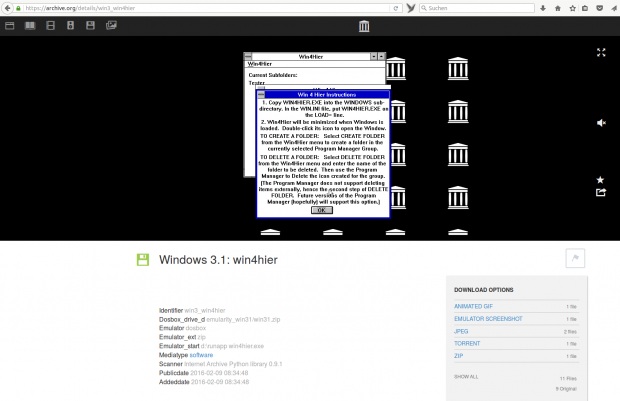Click the green floppy disk software icon beside title
The image size is (620, 401).
143,260
